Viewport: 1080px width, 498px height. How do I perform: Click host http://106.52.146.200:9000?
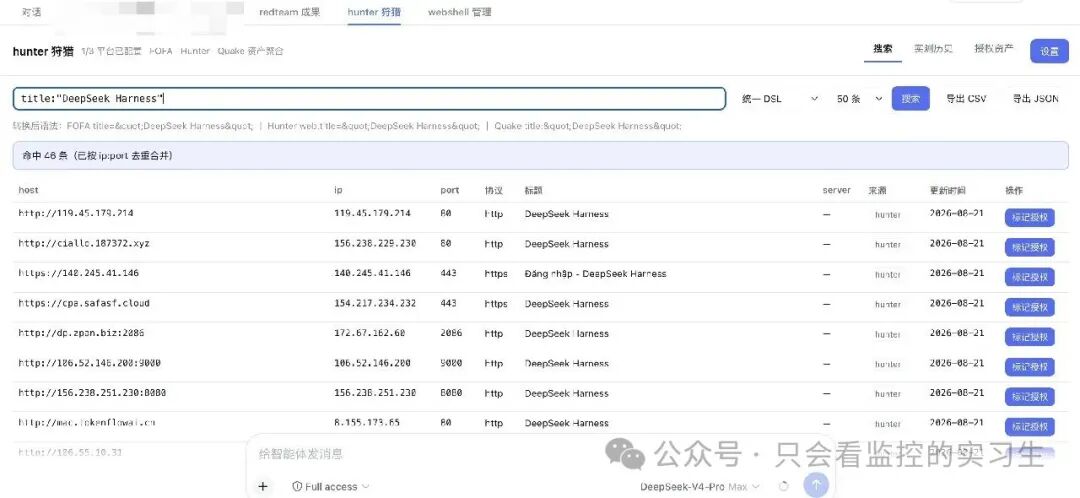pos(90,363)
